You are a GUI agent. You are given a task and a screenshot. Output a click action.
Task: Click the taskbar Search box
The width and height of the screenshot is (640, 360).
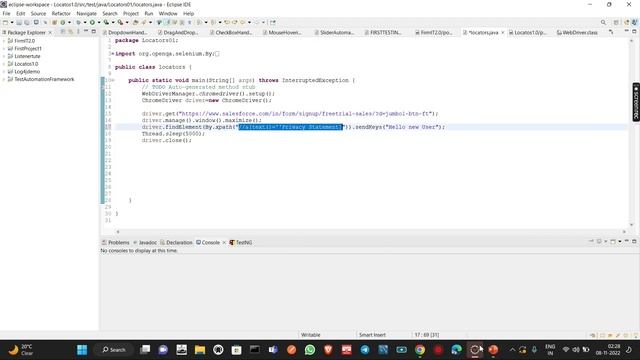coord(113,350)
